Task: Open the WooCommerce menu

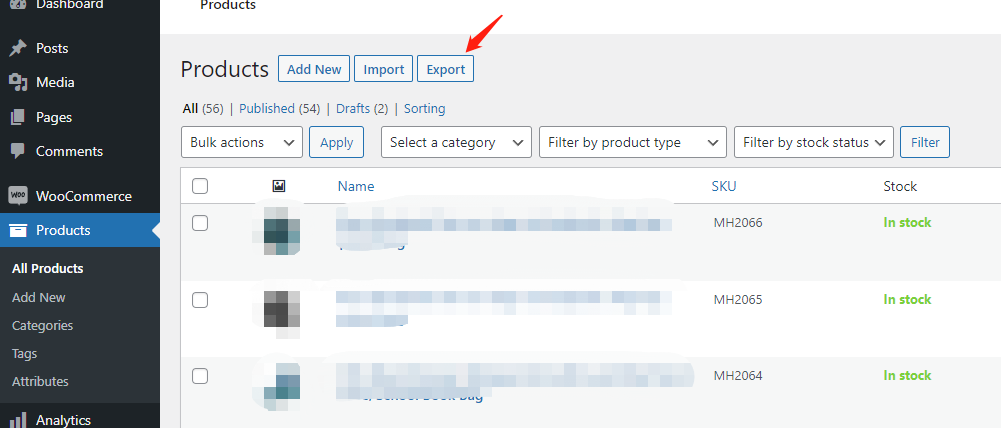Action: coord(84,196)
